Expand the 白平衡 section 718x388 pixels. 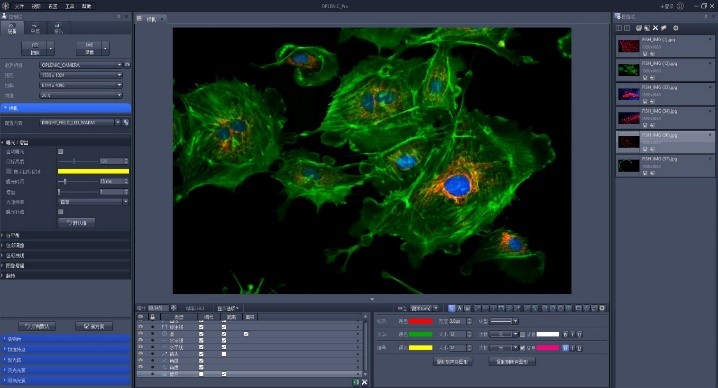pyautogui.click(x=65, y=235)
